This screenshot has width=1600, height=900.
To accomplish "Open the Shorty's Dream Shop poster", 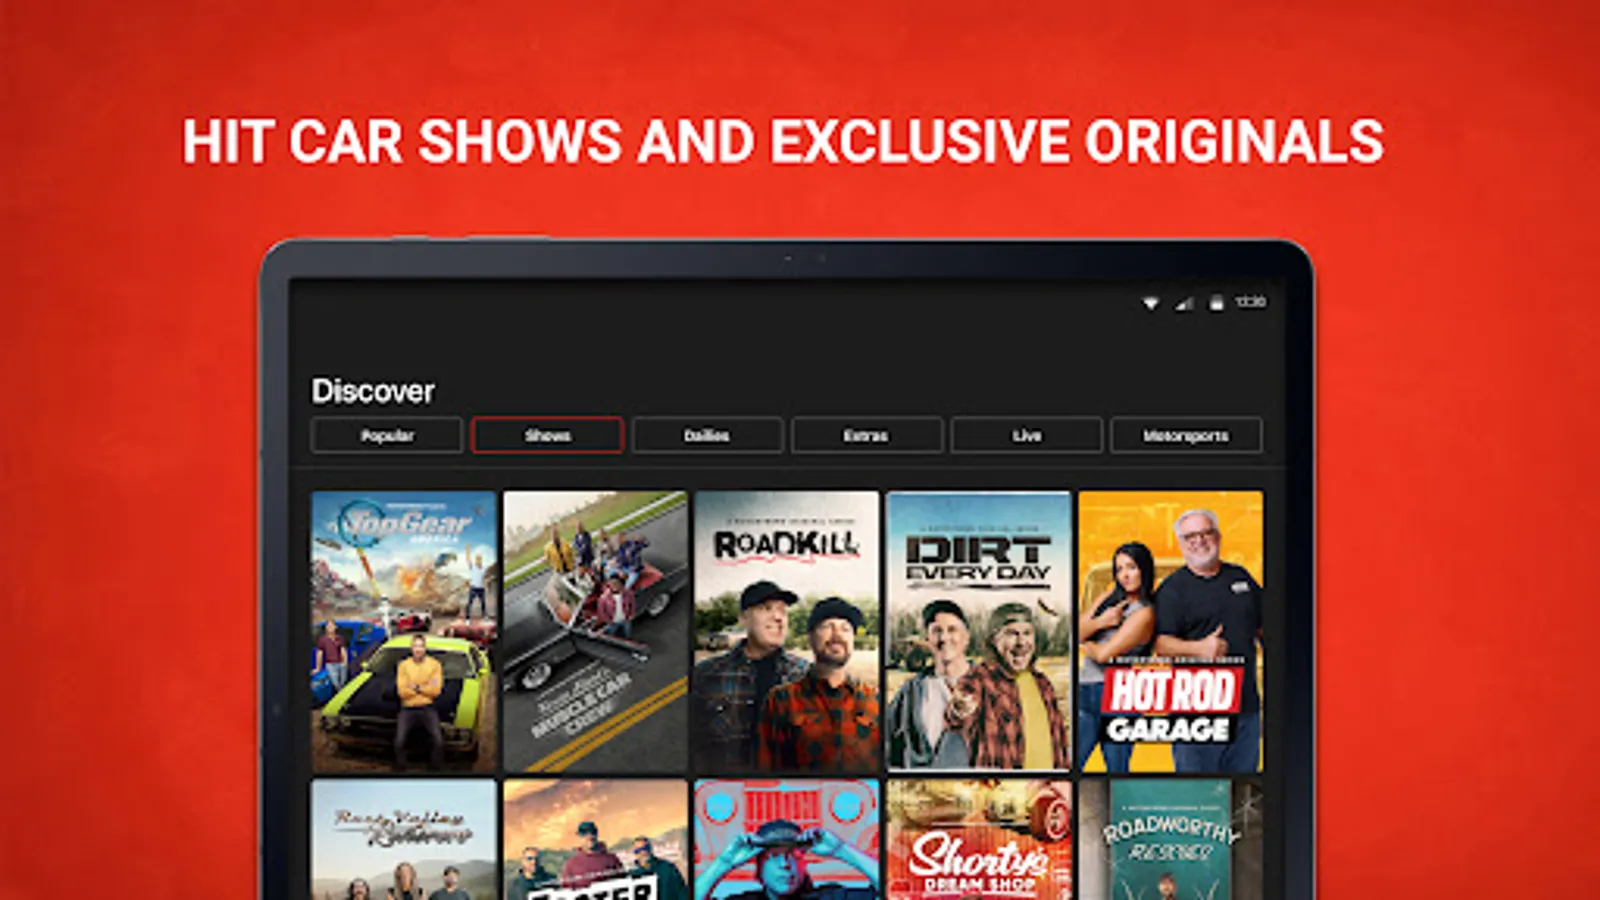I will tap(979, 840).
